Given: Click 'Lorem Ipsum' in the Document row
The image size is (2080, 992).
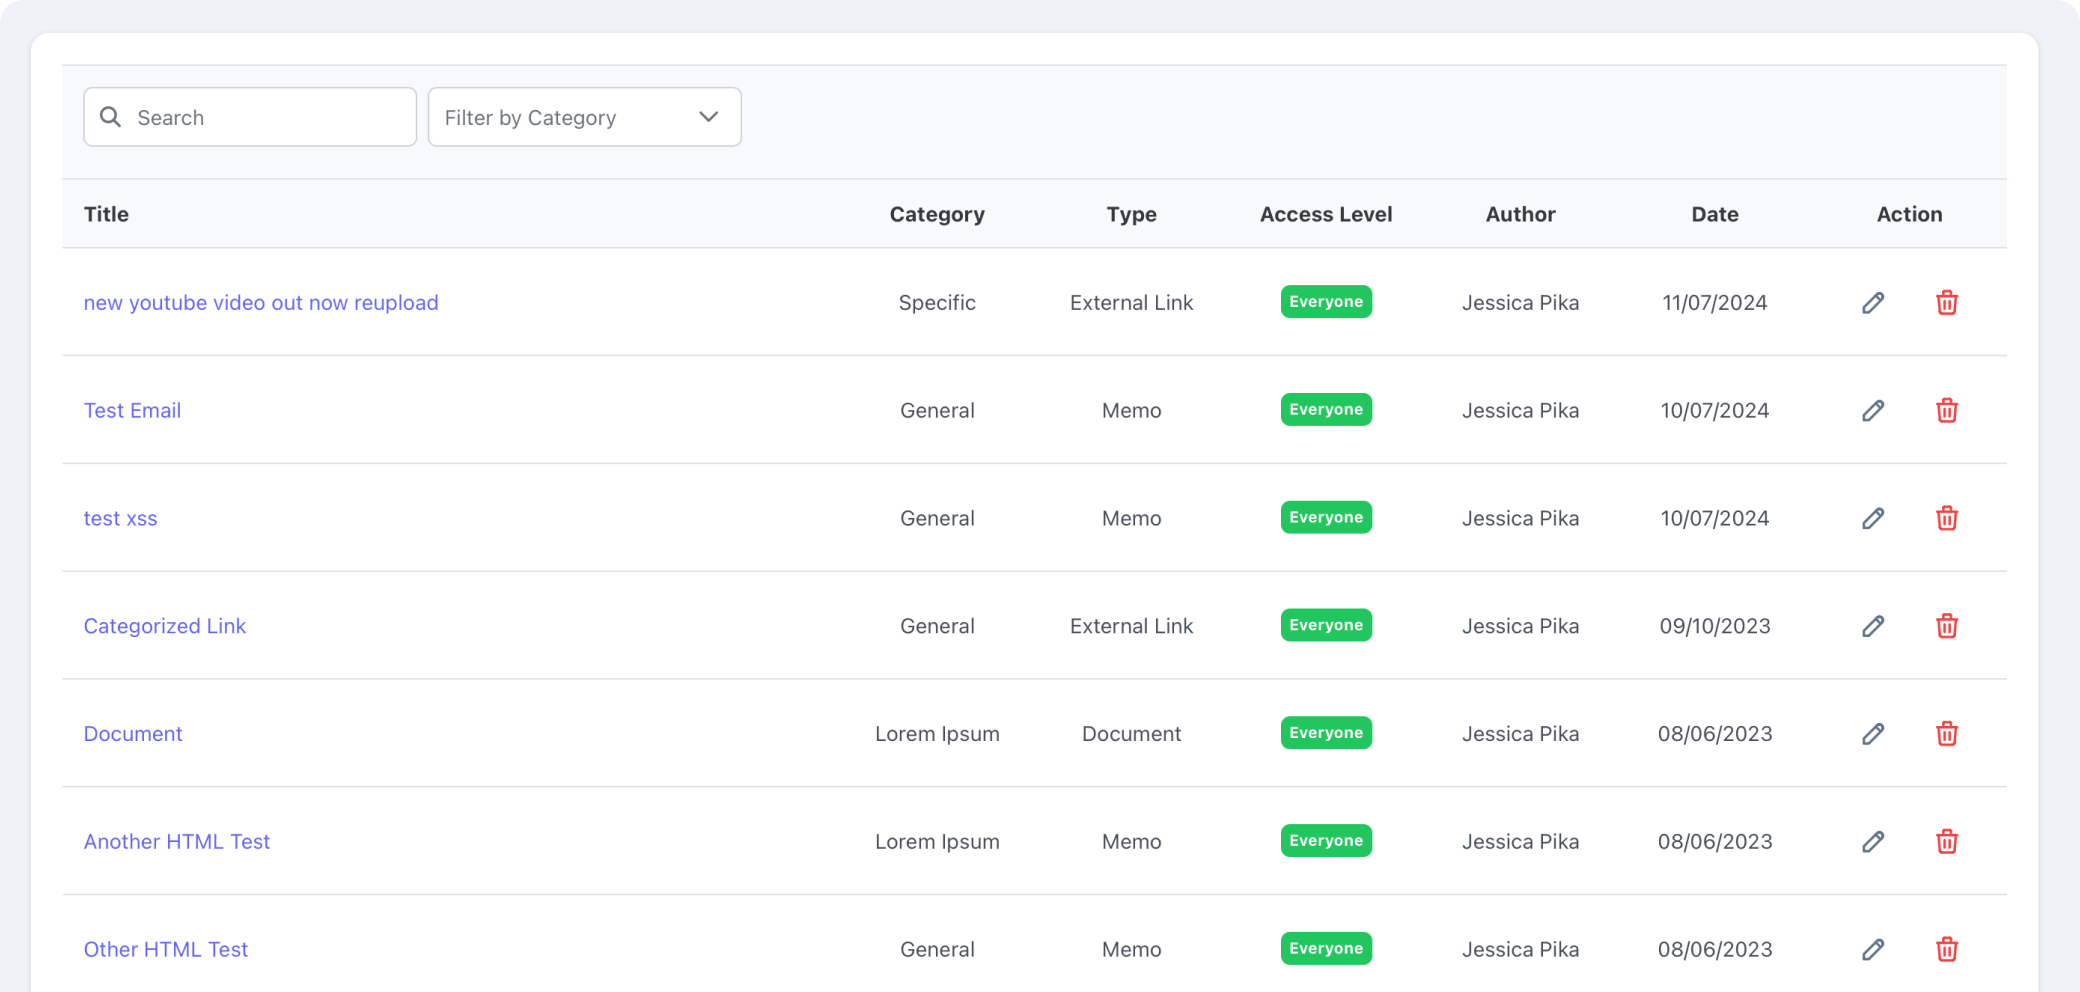Looking at the screenshot, I should [x=937, y=735].
